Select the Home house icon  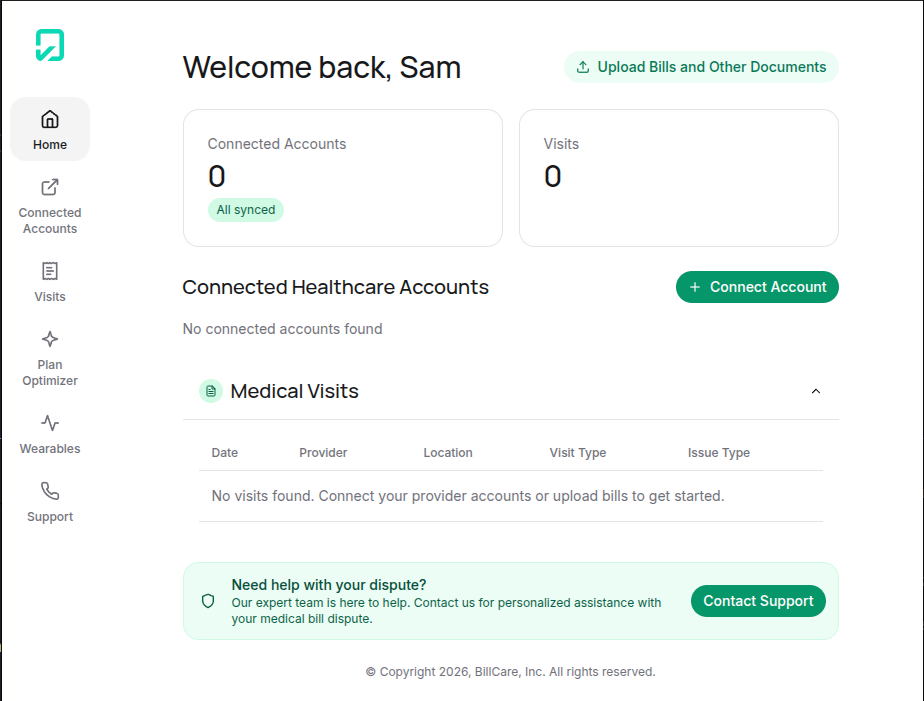tap(50, 120)
